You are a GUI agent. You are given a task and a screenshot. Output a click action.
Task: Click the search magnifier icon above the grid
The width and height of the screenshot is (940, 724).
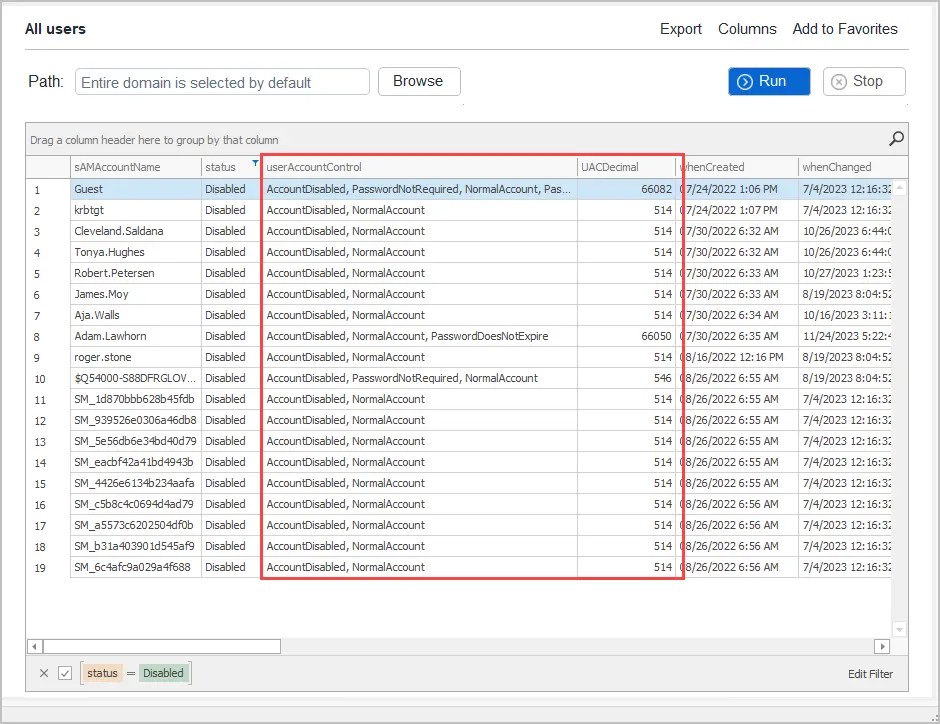[x=897, y=139]
